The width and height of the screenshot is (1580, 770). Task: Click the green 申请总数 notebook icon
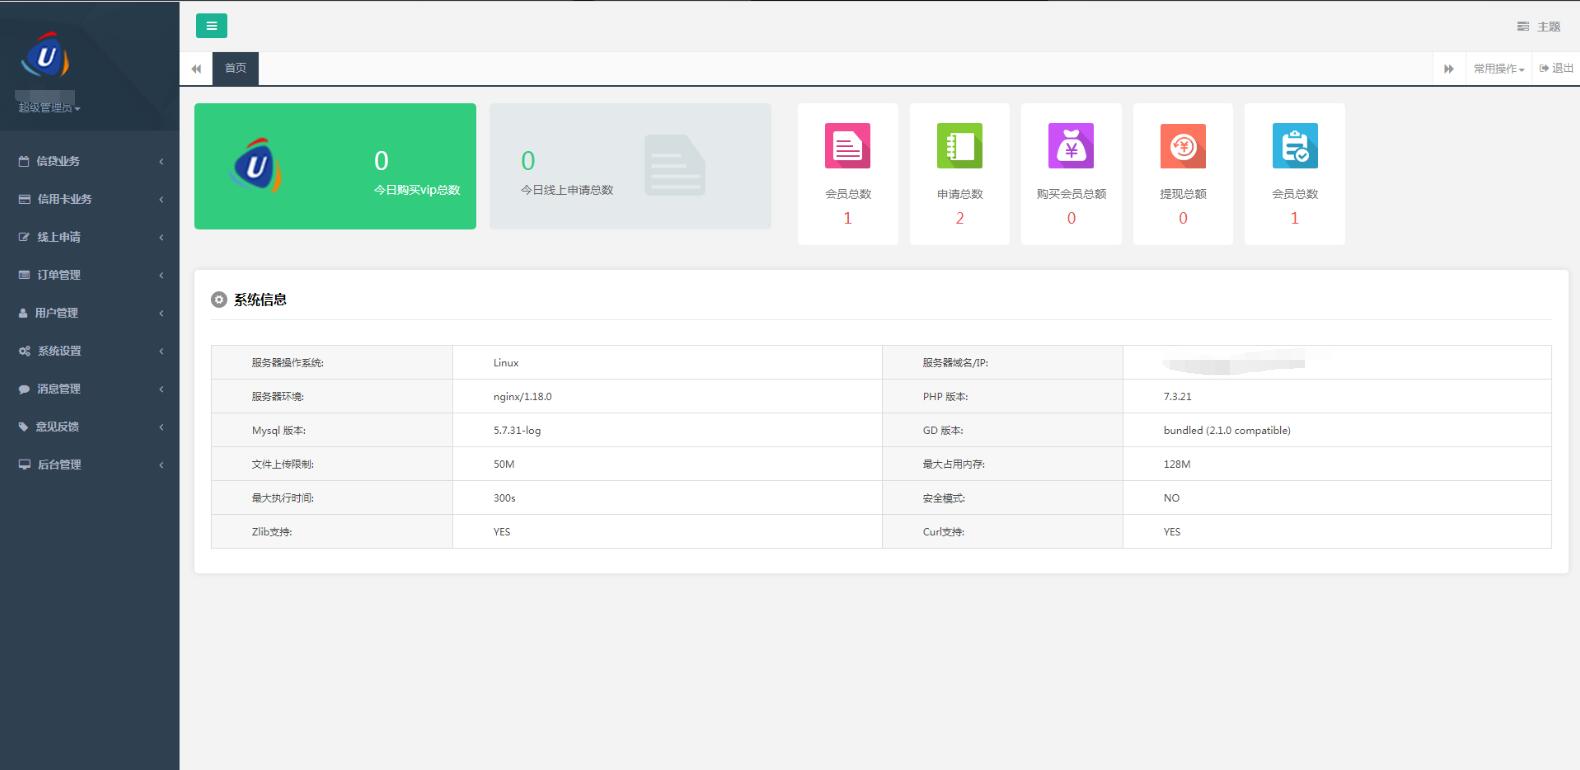tap(959, 146)
